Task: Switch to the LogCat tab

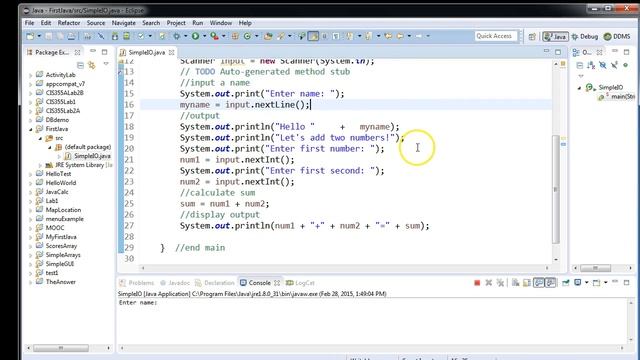Action: coord(300,283)
